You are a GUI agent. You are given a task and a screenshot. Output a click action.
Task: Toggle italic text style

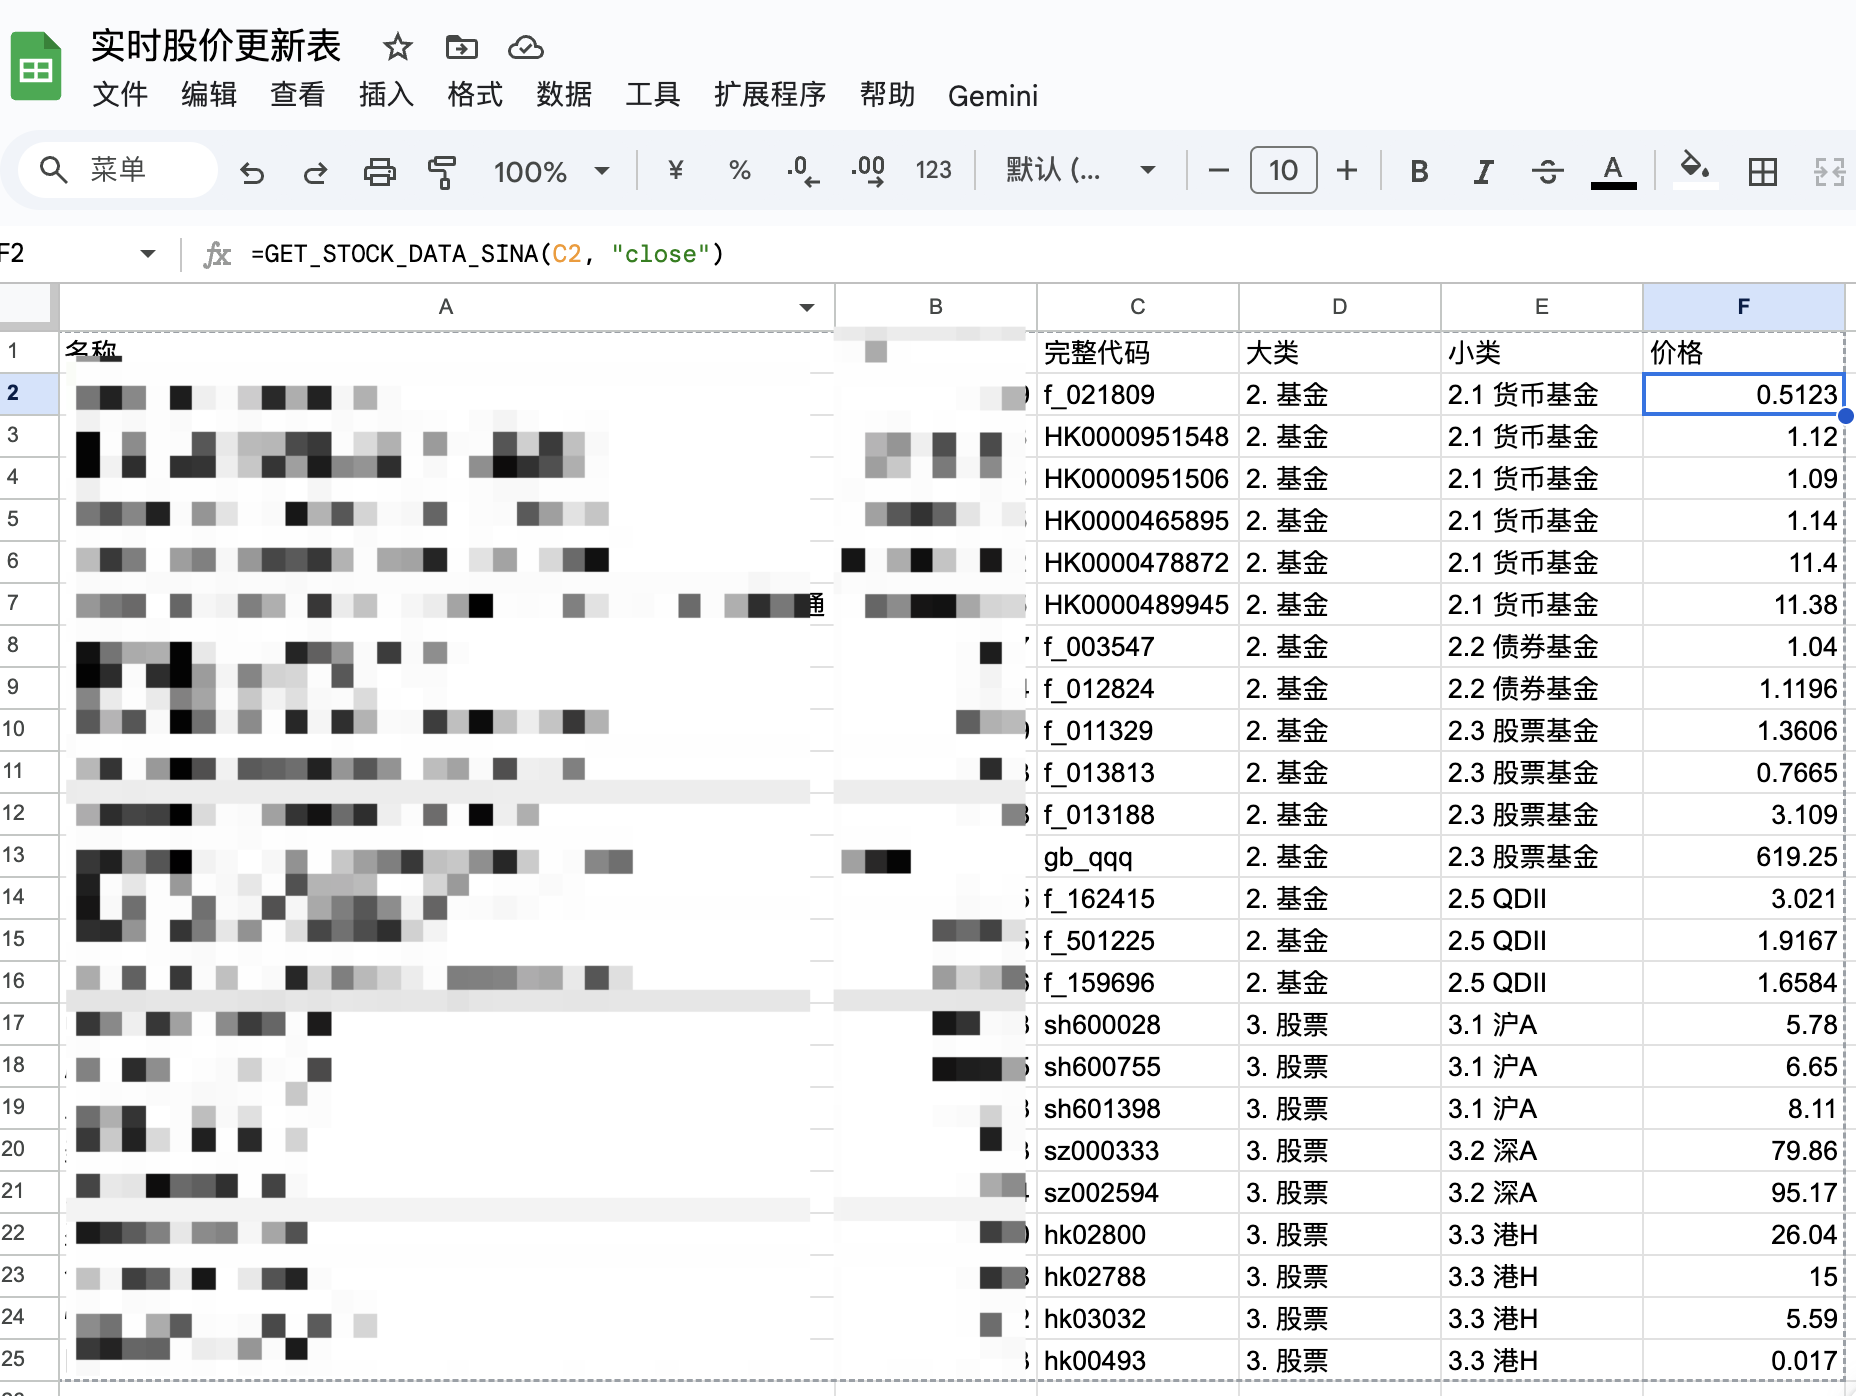[x=1483, y=172]
